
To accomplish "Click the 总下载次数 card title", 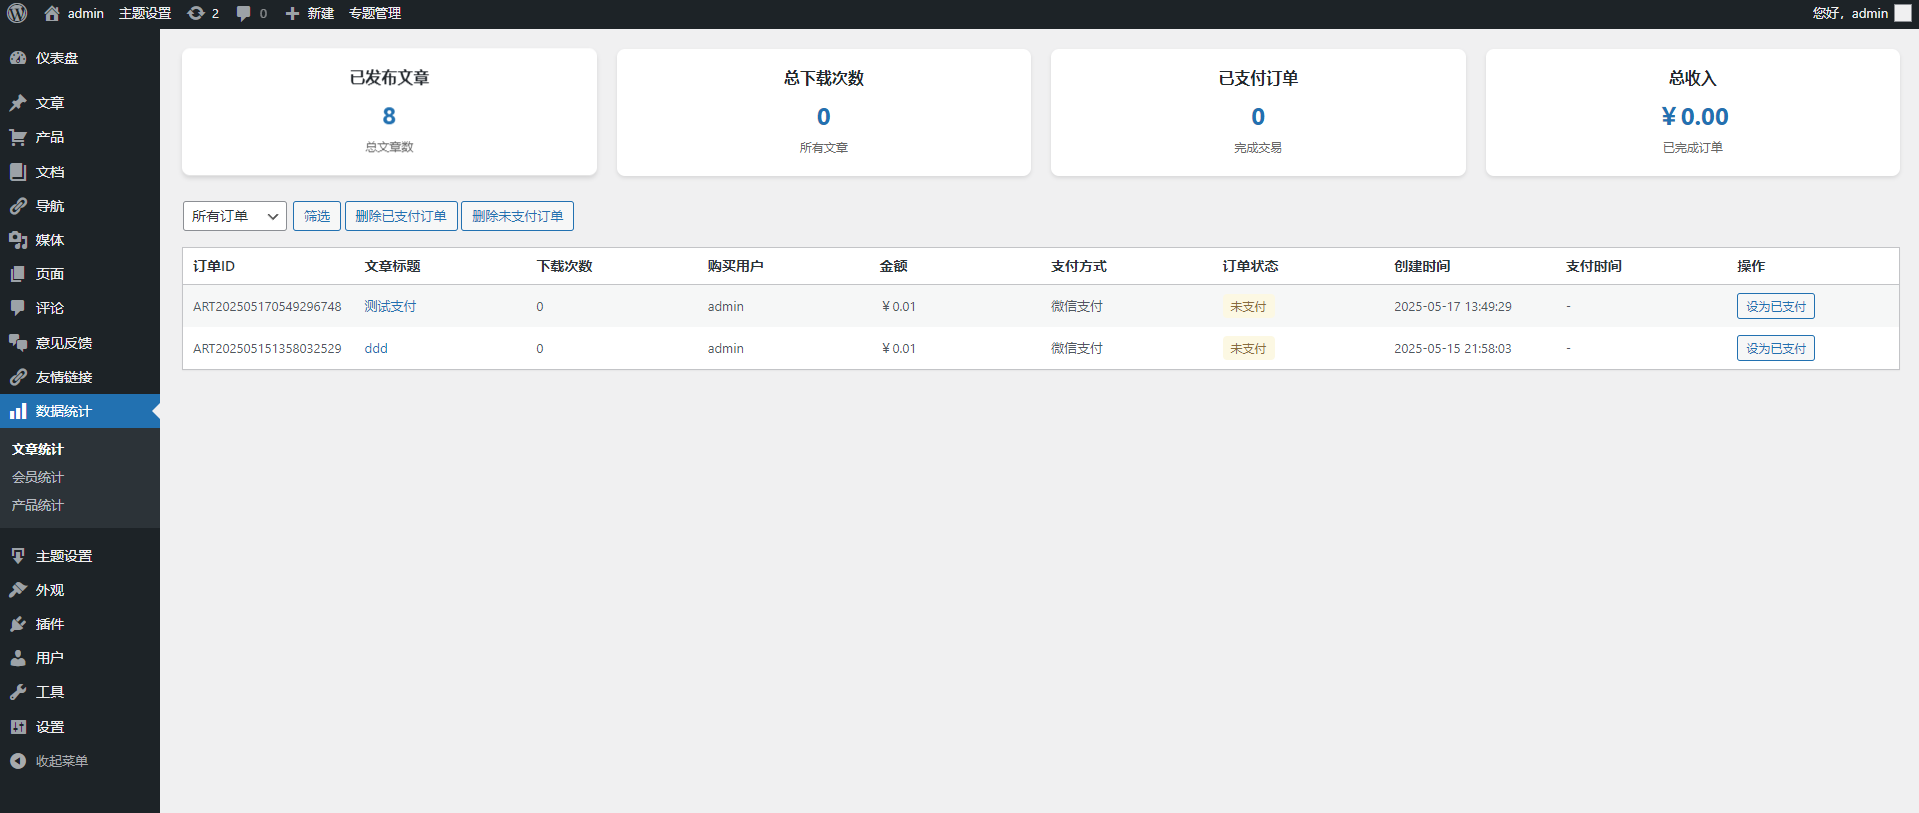I will pyautogui.click(x=823, y=78).
